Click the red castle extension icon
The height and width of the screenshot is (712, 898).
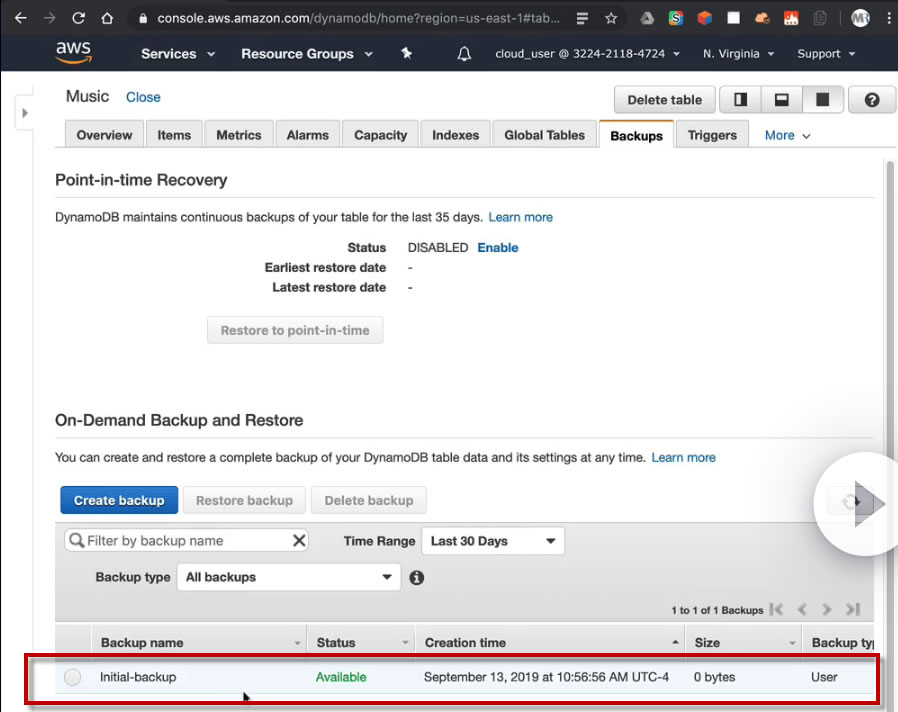point(791,18)
